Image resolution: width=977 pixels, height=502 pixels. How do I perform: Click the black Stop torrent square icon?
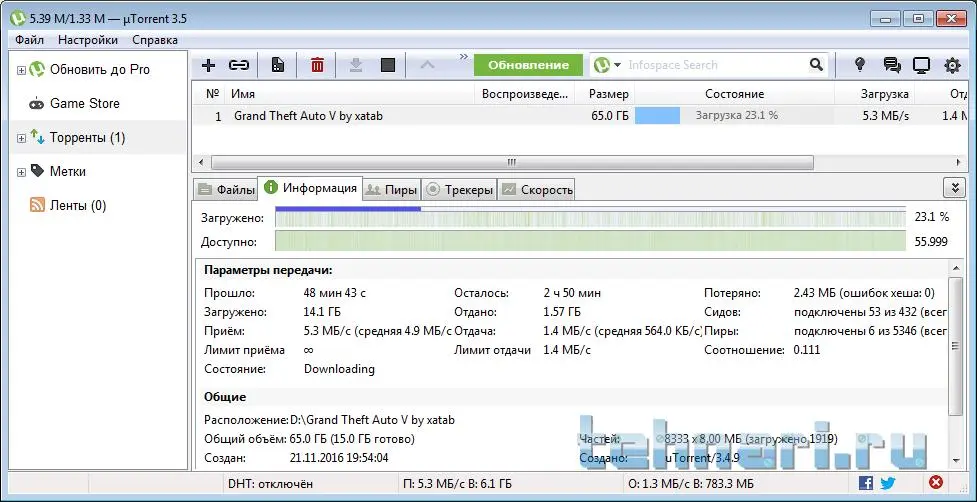click(388, 65)
